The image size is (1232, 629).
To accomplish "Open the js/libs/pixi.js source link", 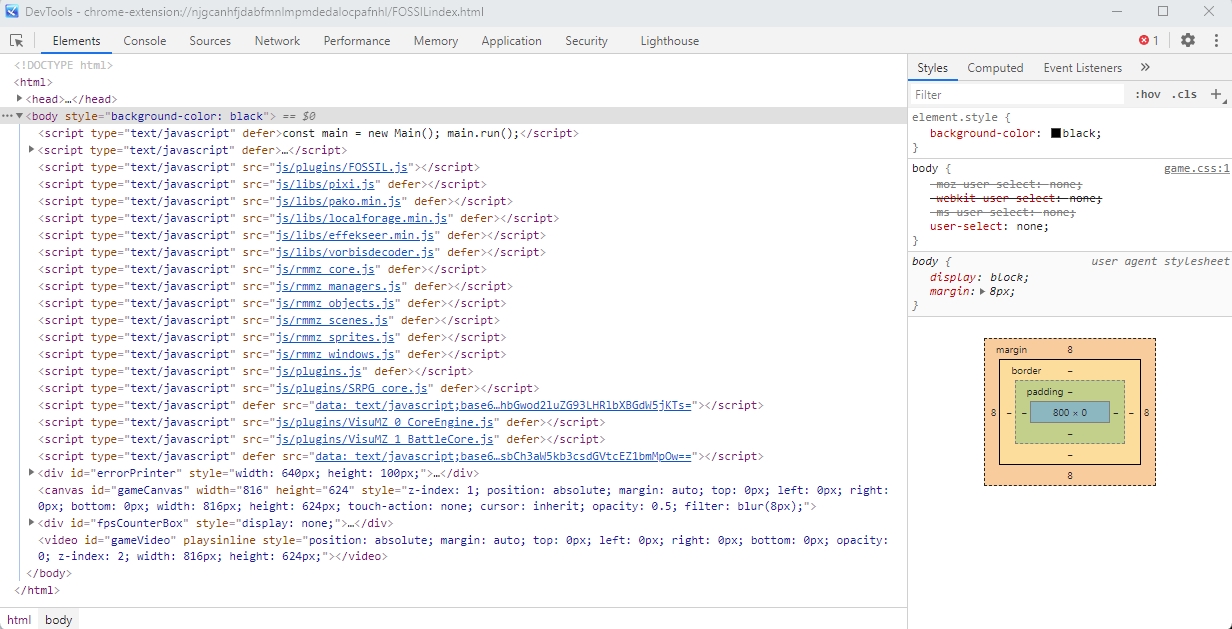I will tap(326, 184).
